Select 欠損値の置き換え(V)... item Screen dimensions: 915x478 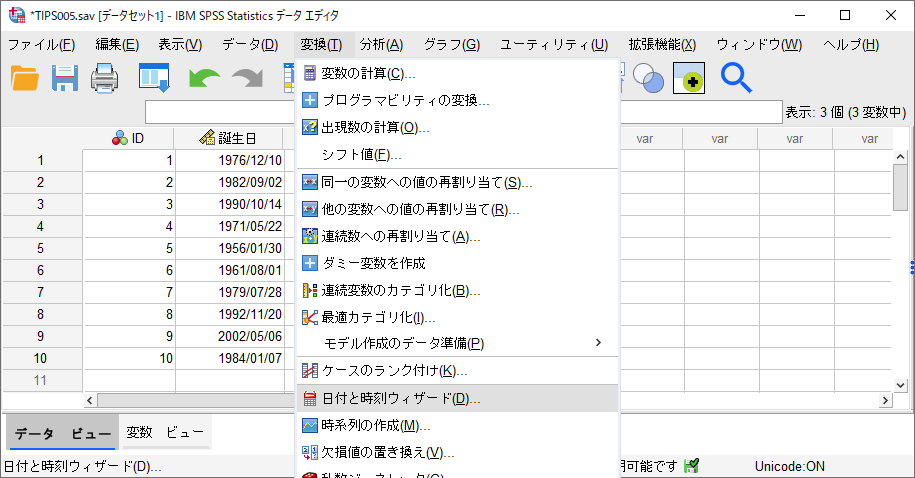pos(457,452)
